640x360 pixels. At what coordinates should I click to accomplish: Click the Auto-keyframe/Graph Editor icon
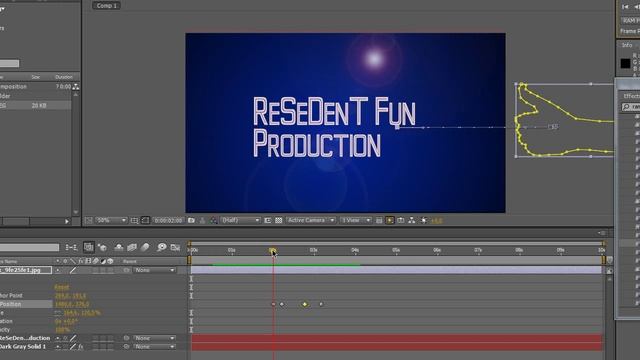[x=175, y=247]
